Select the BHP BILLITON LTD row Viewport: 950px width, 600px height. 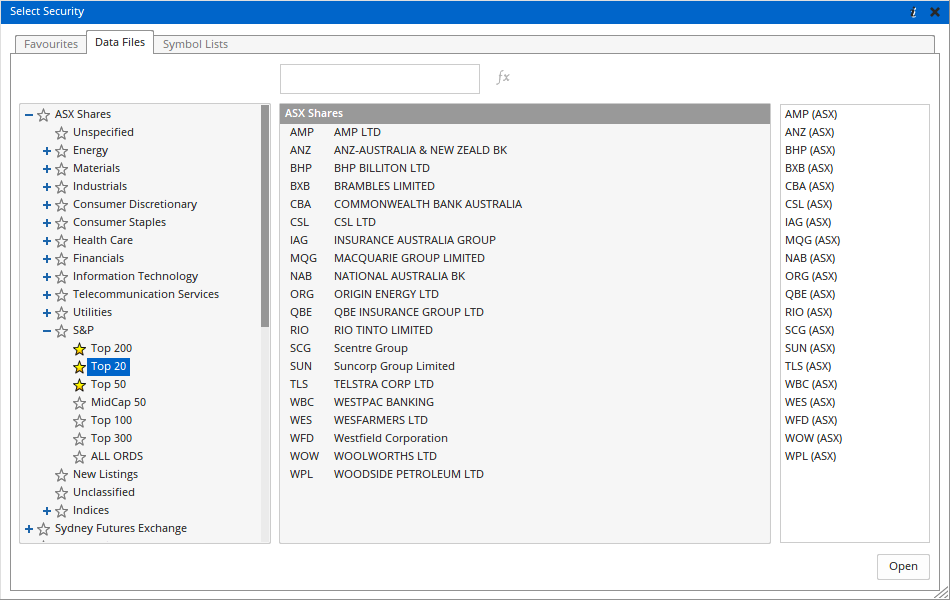click(525, 168)
